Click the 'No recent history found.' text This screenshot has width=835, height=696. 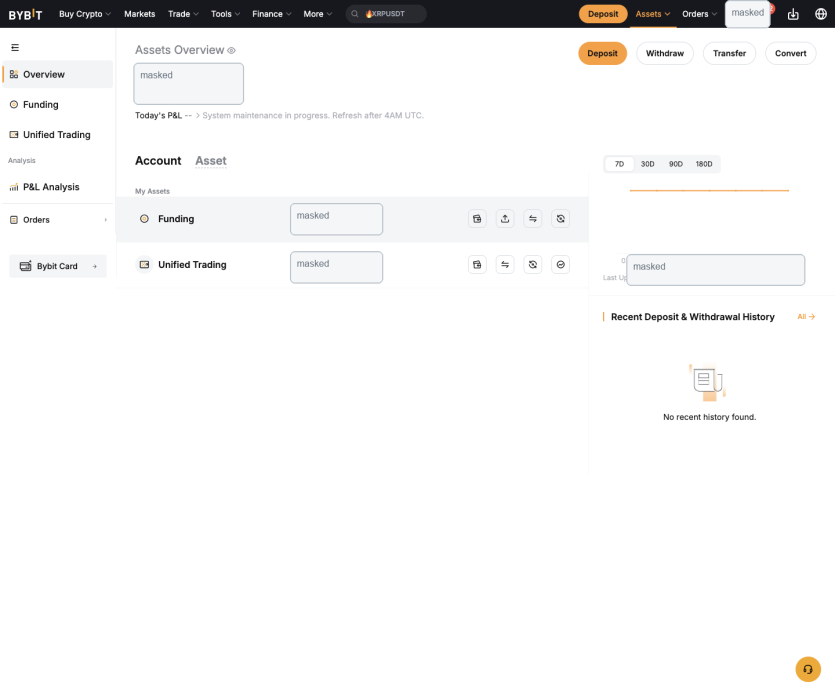709,417
